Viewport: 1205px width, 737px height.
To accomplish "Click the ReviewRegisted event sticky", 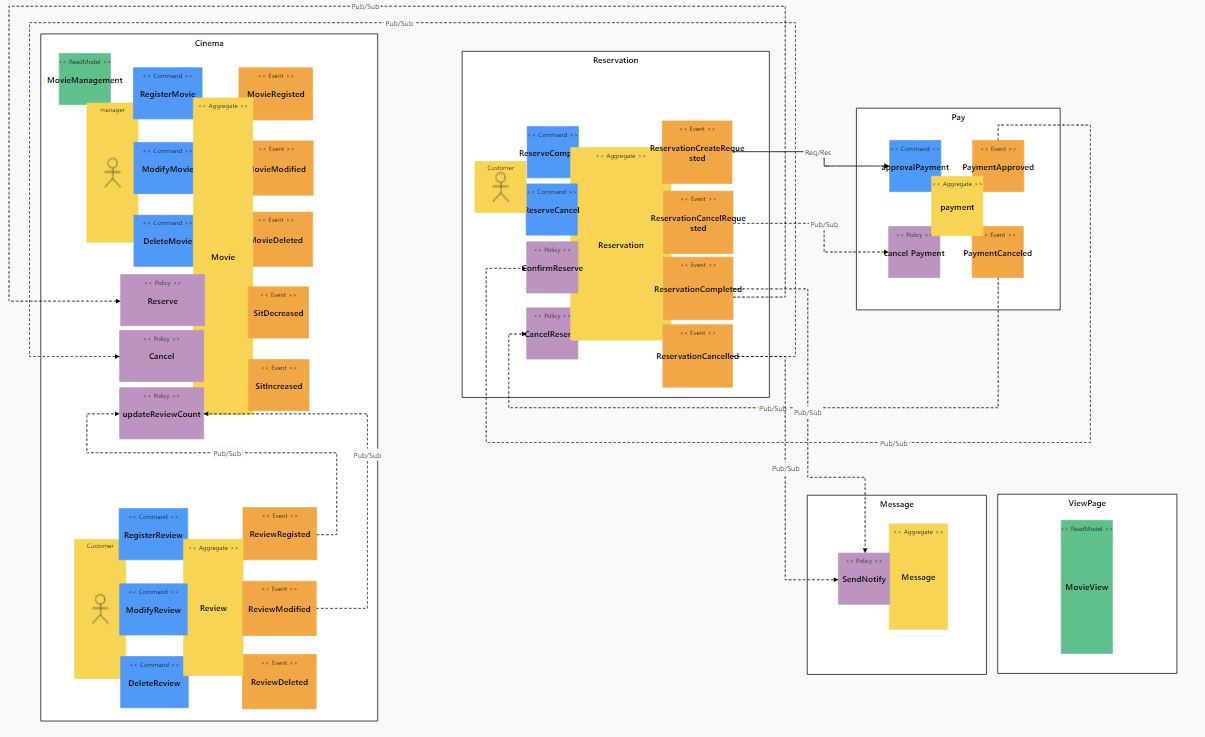I will coord(279,533).
